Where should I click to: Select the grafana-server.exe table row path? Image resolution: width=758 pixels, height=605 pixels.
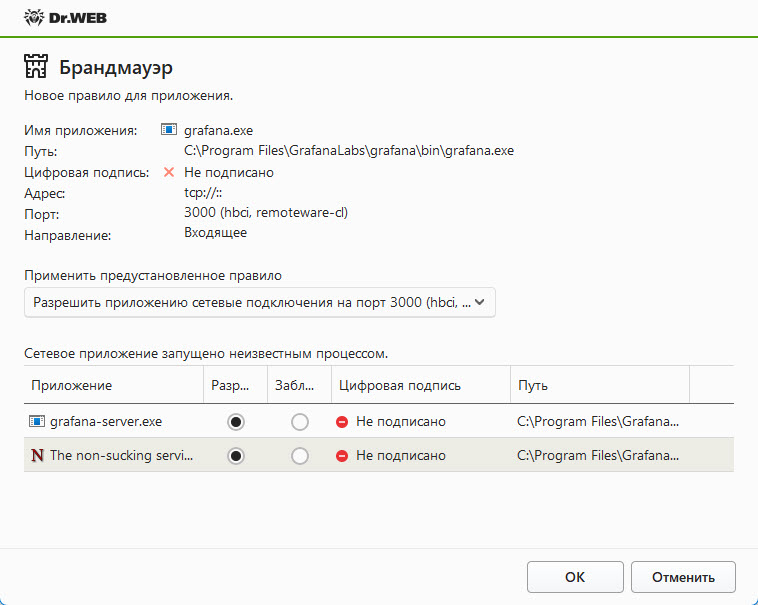(x=597, y=422)
